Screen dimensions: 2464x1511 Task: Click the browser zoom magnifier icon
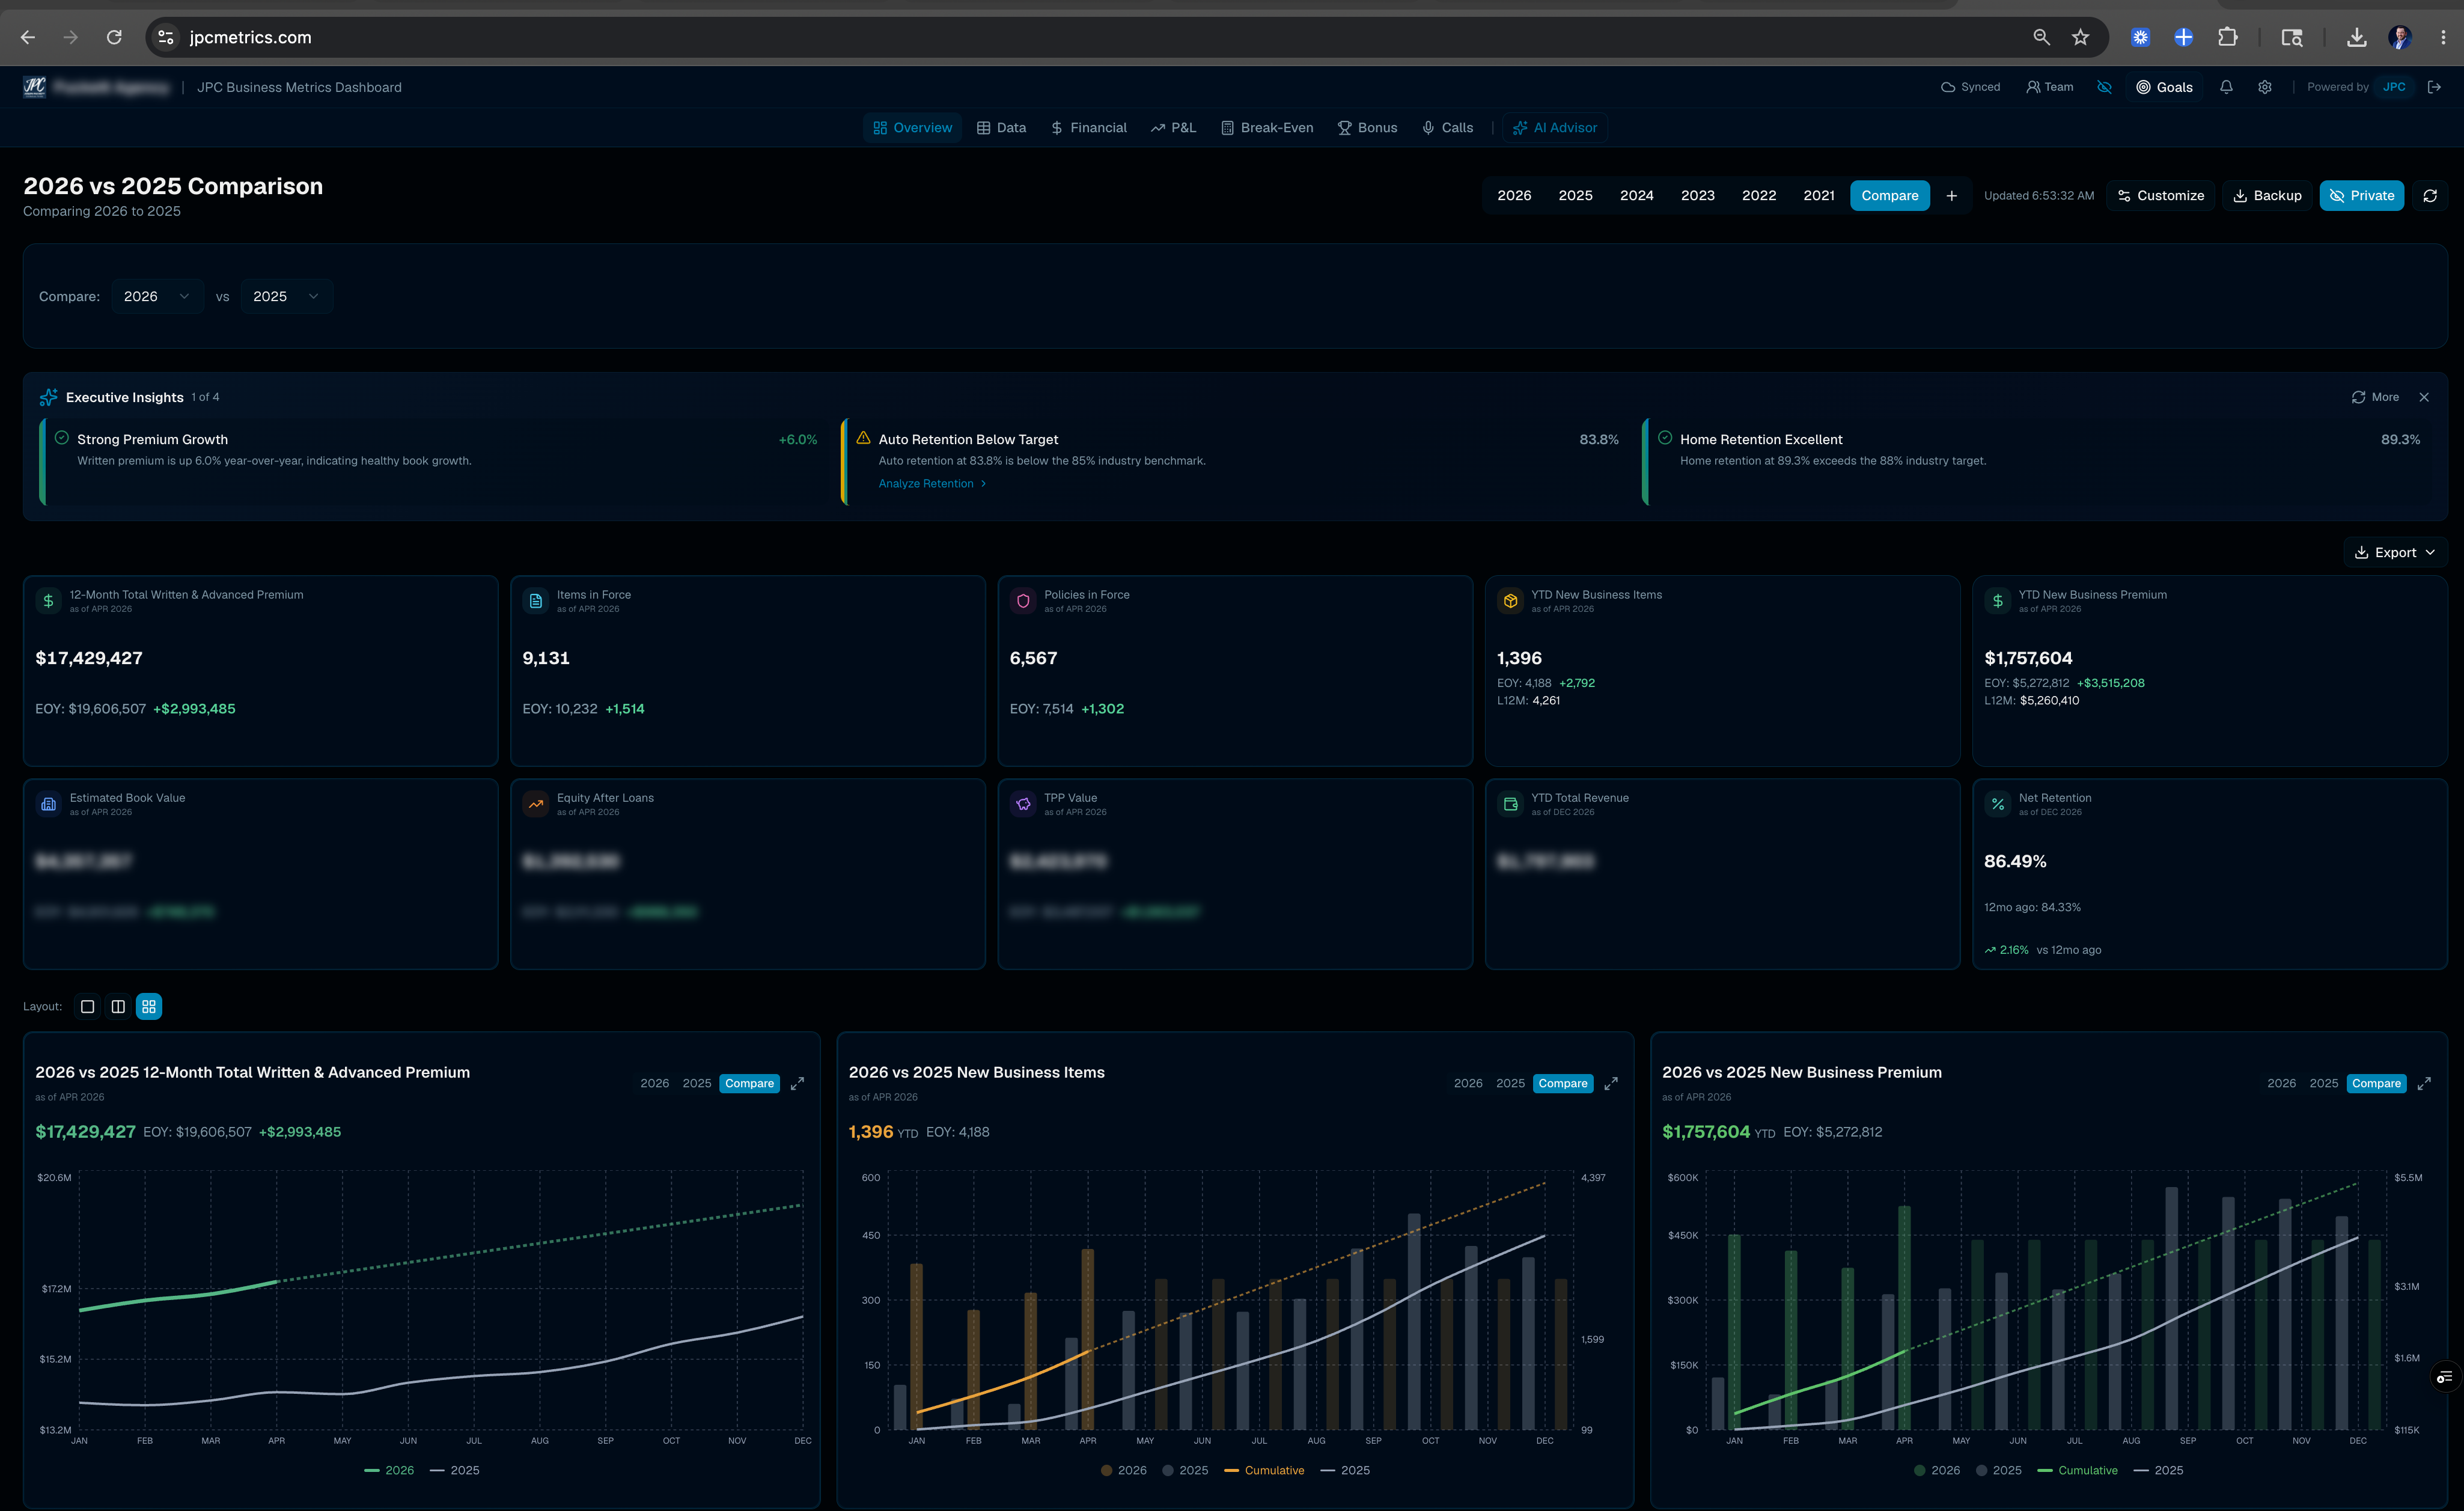[x=2041, y=37]
